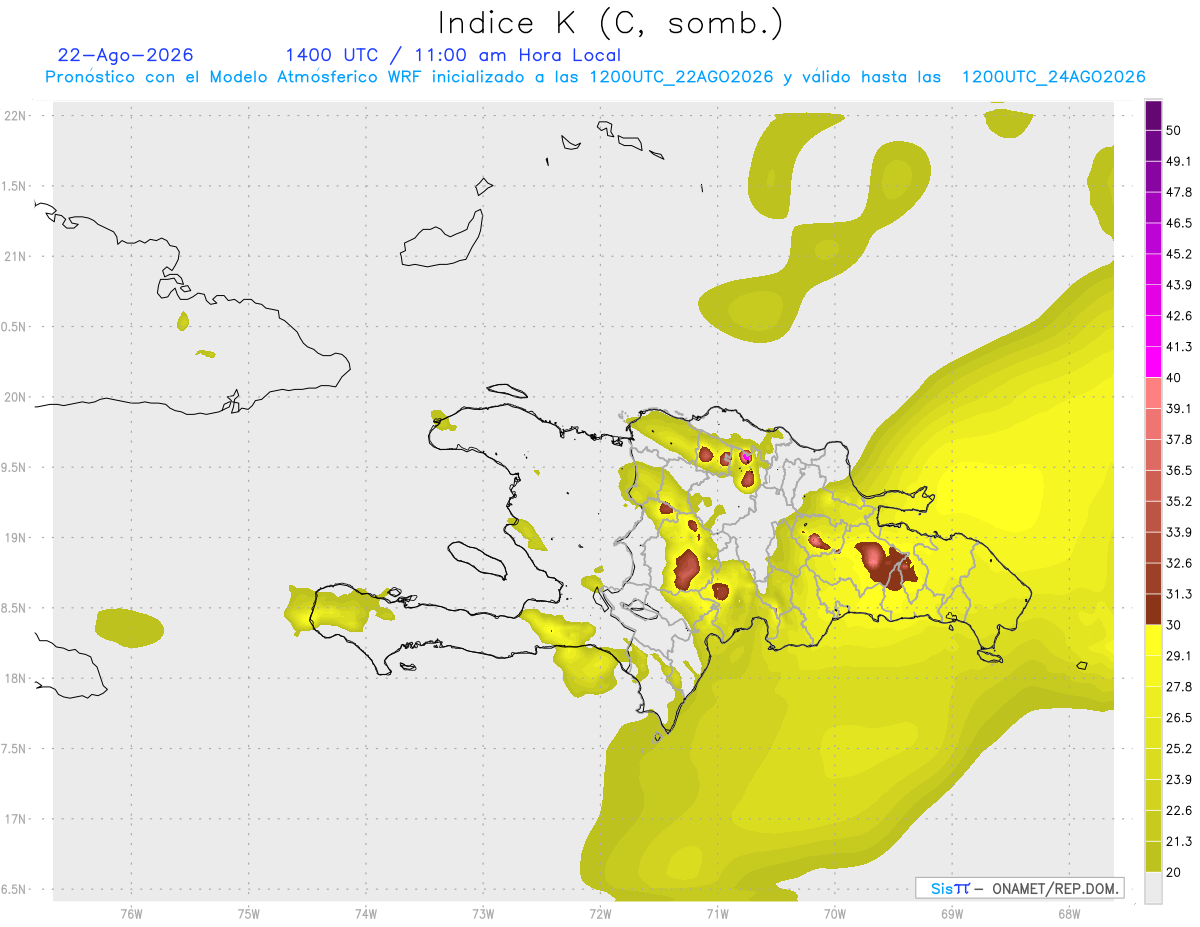1200x927 pixels.
Task: Click the colorbar value '23.9'
Action: [x=1178, y=780]
